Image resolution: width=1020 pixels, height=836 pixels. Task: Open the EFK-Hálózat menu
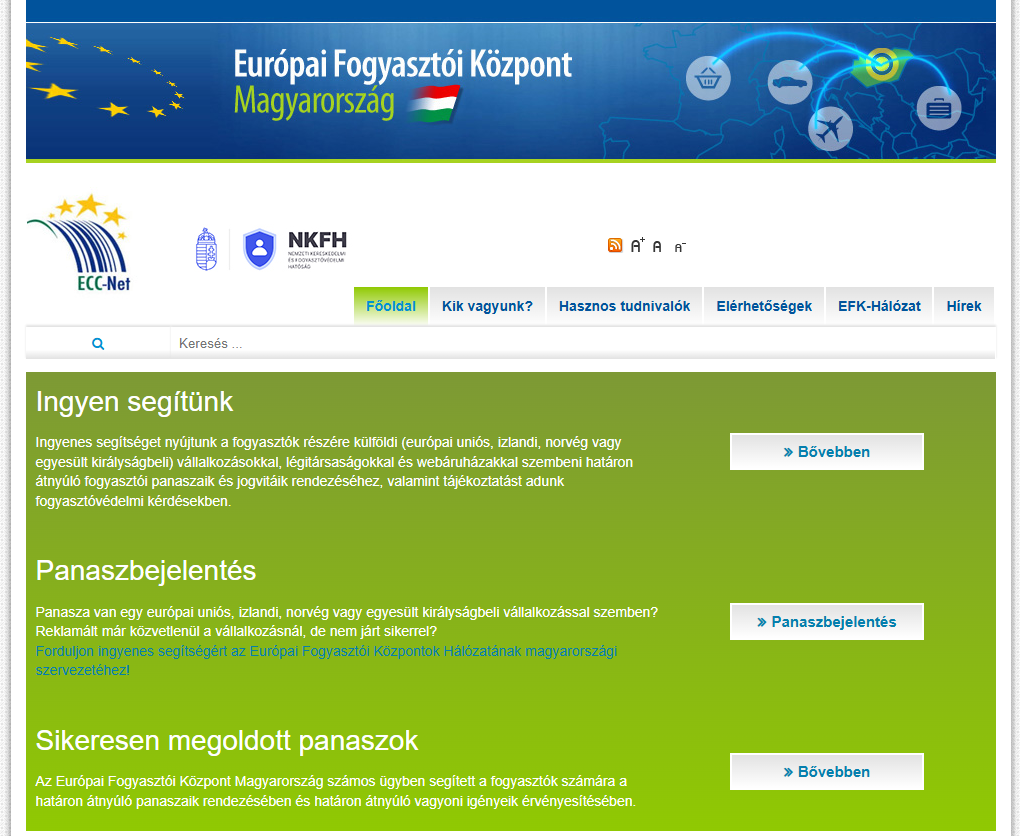[879, 306]
